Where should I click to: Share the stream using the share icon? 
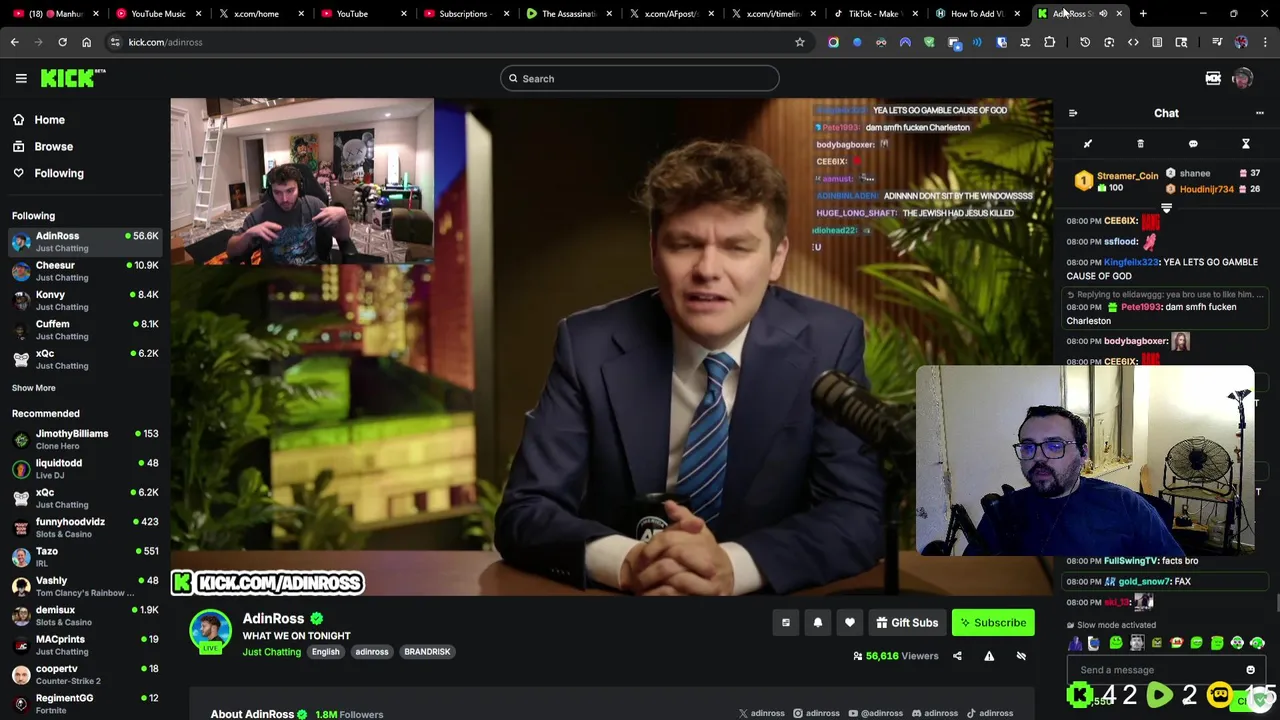point(957,656)
